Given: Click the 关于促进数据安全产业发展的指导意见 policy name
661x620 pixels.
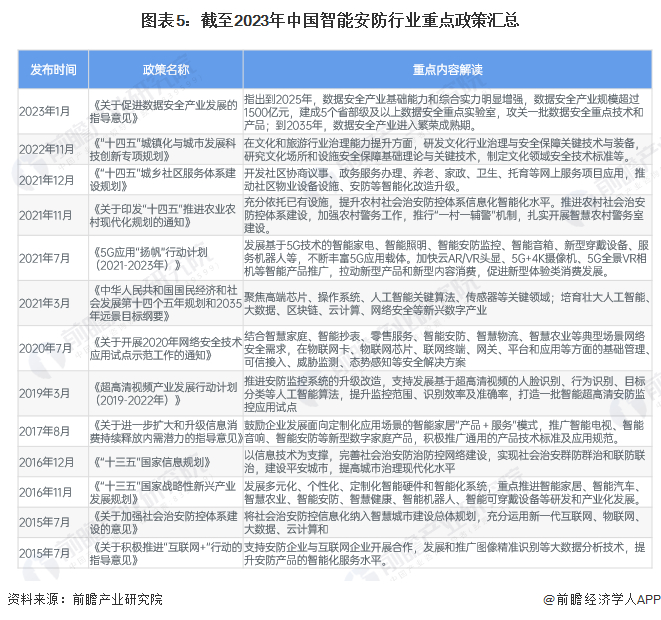Looking at the screenshot, I should pyautogui.click(x=166, y=111).
